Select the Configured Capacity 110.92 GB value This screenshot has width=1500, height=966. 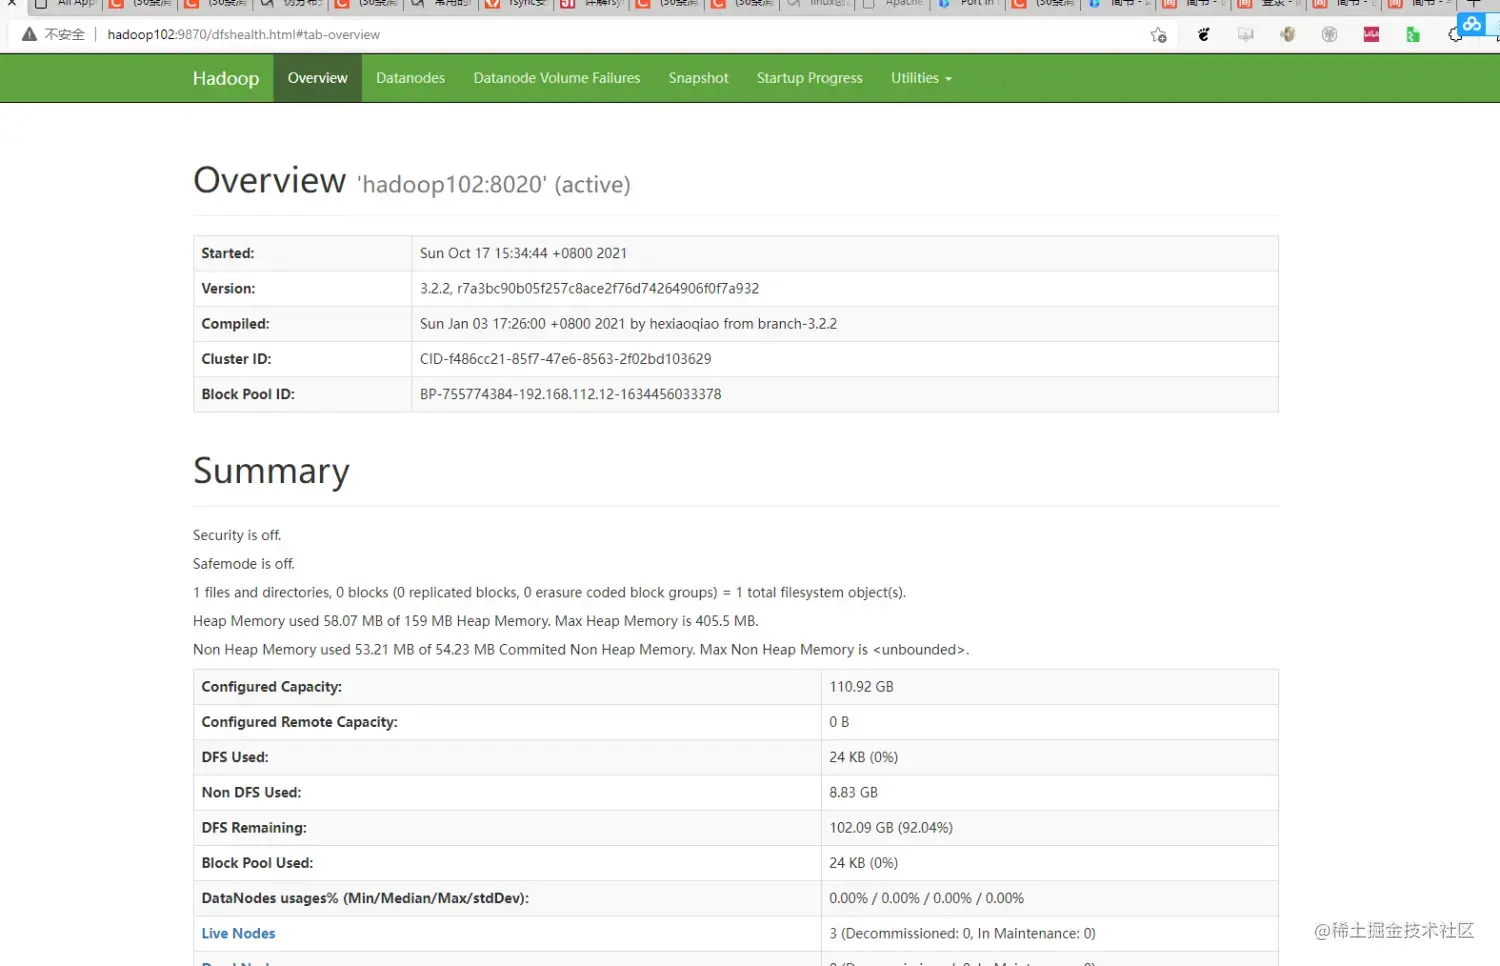point(861,687)
